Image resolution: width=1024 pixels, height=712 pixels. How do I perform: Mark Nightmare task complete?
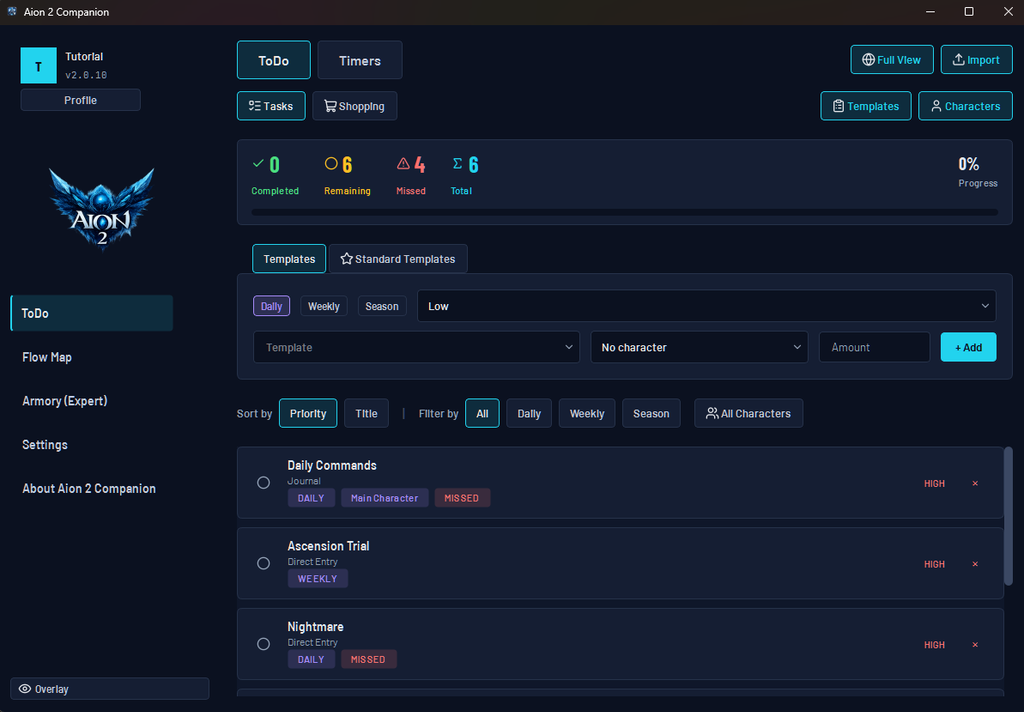[x=263, y=644]
